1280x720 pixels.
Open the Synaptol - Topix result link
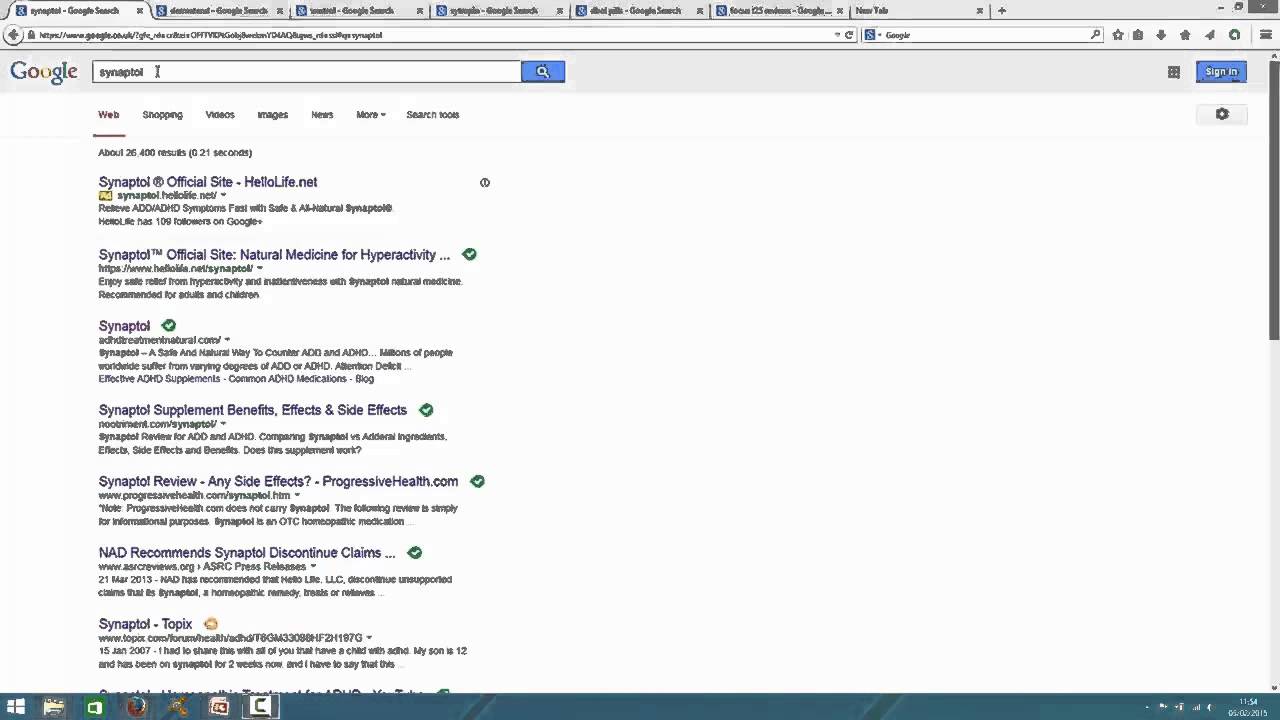(145, 624)
